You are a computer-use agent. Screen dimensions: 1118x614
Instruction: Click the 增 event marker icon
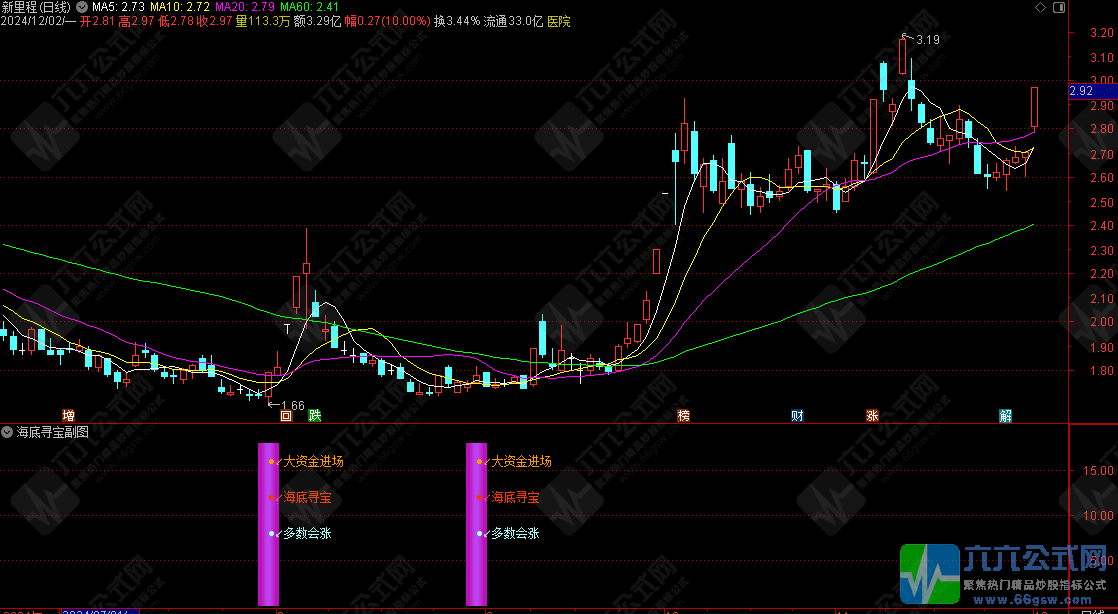(68, 415)
